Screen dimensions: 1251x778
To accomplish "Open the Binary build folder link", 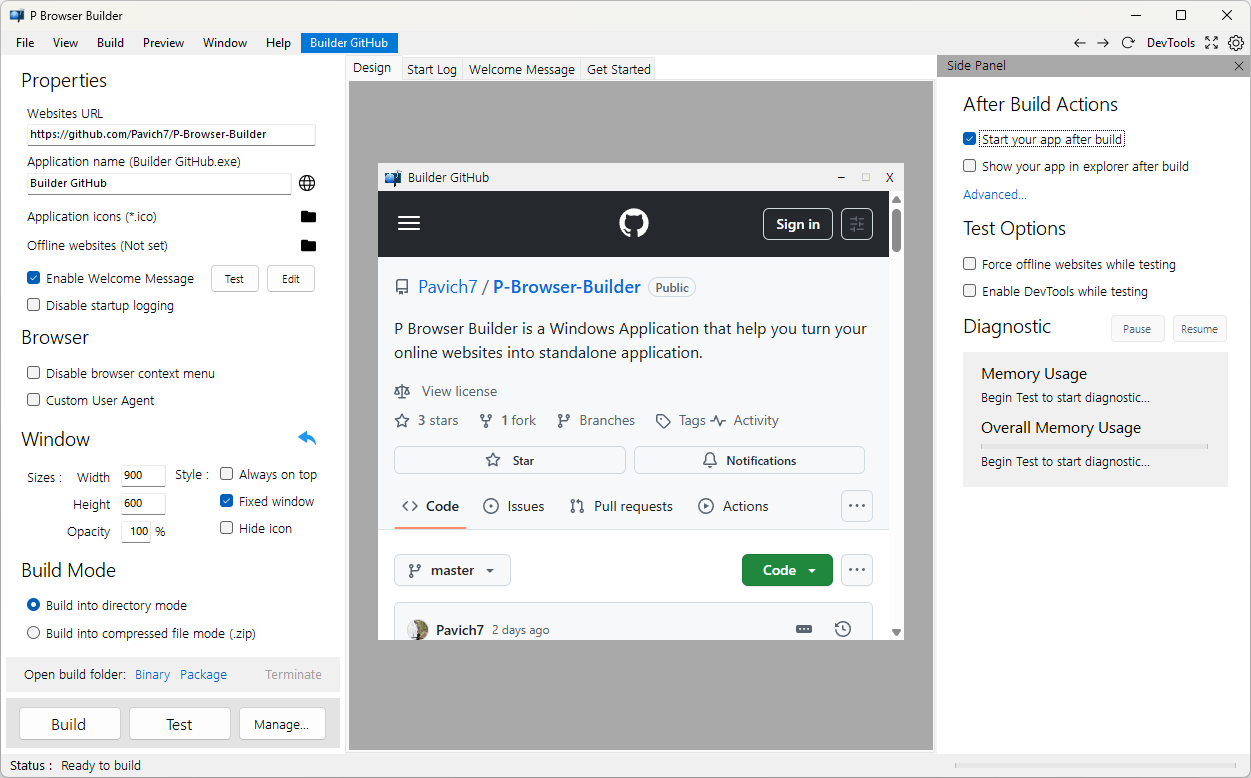I will [x=153, y=674].
